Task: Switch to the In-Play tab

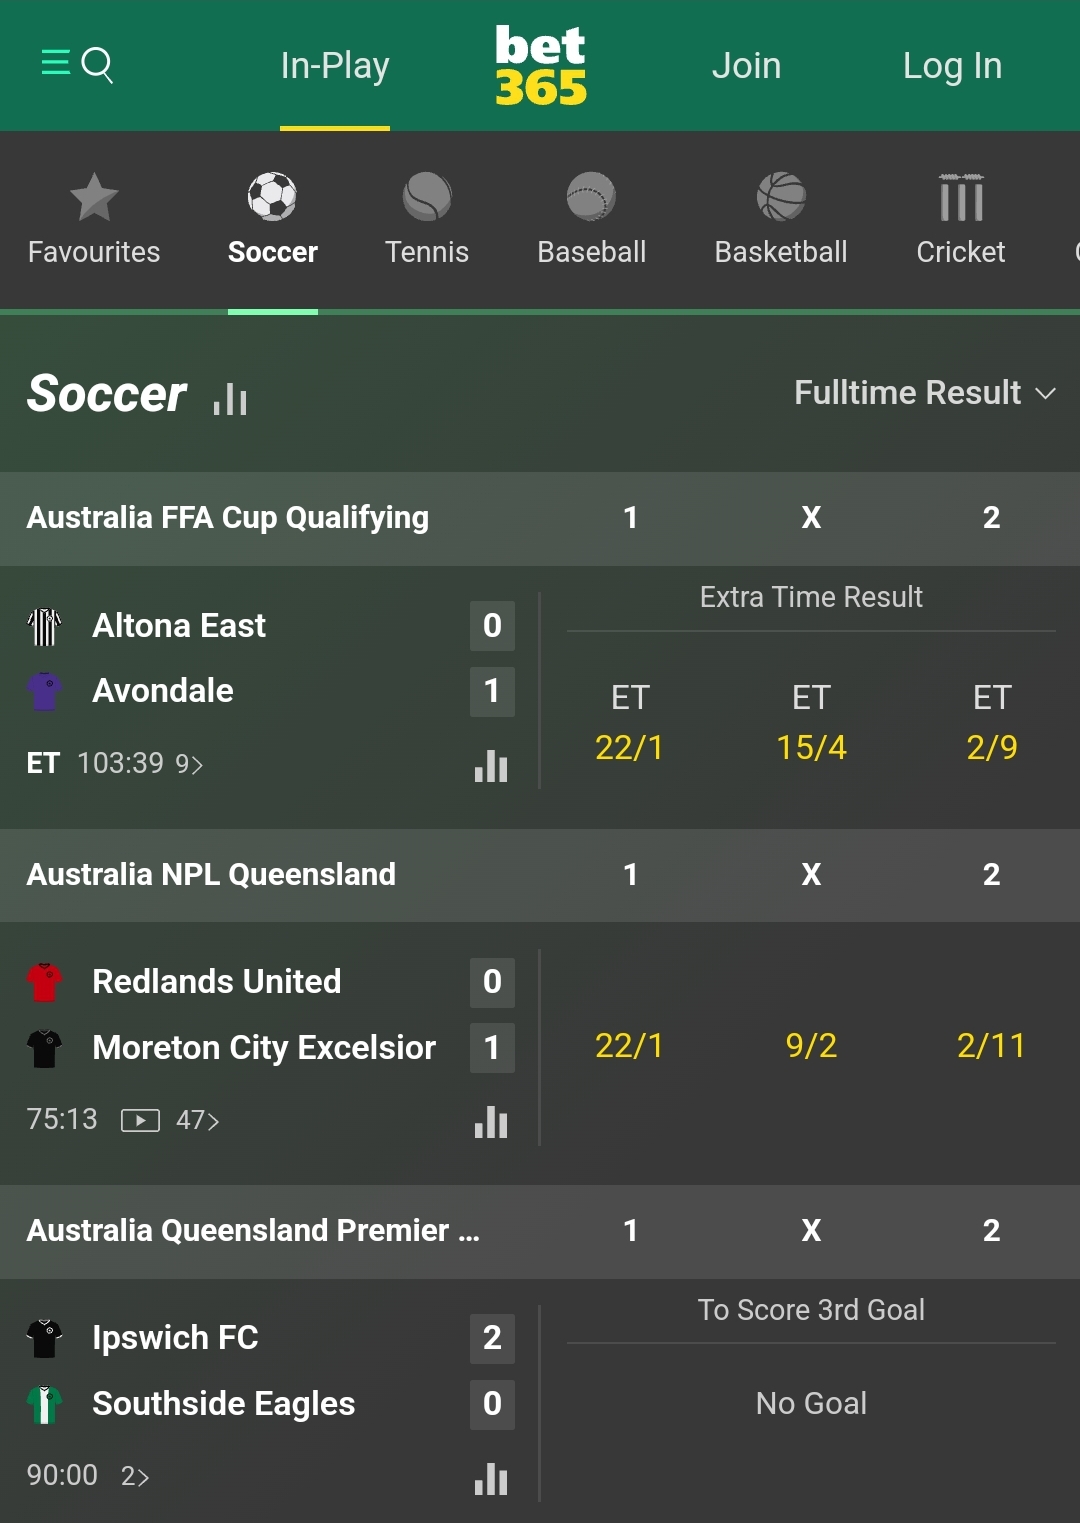Action: [334, 65]
